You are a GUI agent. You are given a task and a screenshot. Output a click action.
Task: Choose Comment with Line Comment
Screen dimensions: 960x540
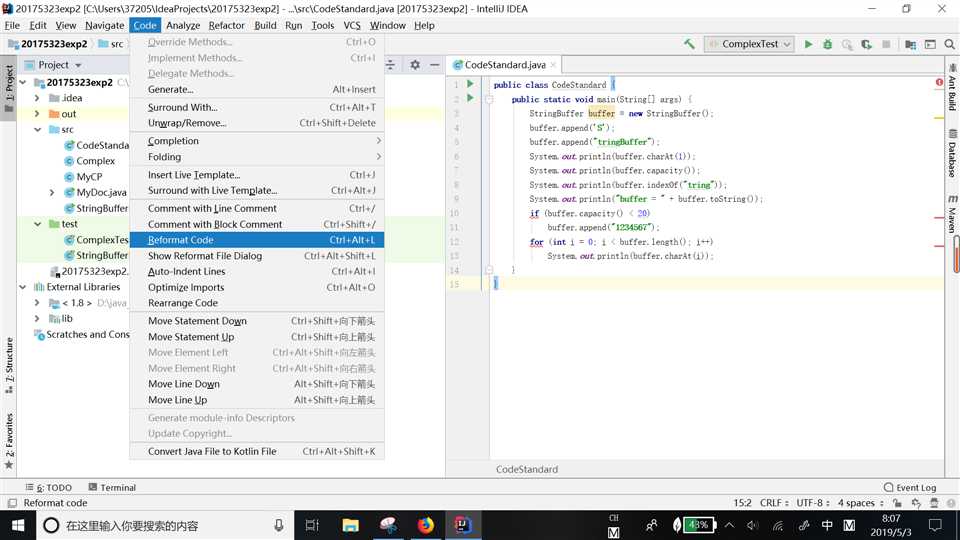pyautogui.click(x=257, y=208)
